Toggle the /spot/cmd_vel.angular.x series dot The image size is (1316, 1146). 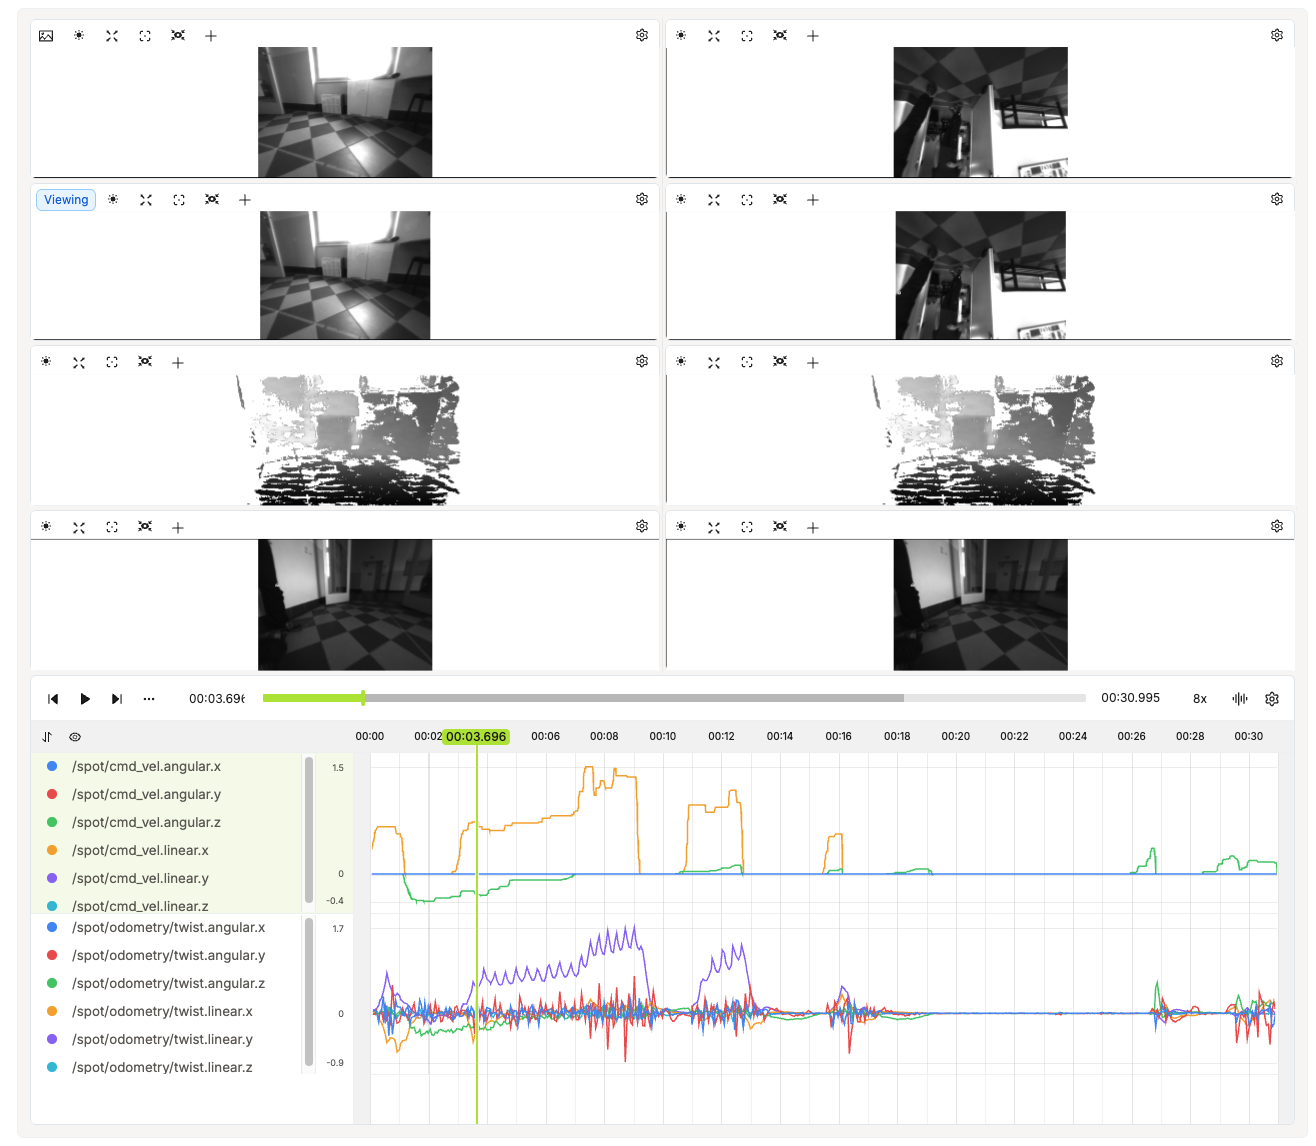pyautogui.click(x=52, y=766)
